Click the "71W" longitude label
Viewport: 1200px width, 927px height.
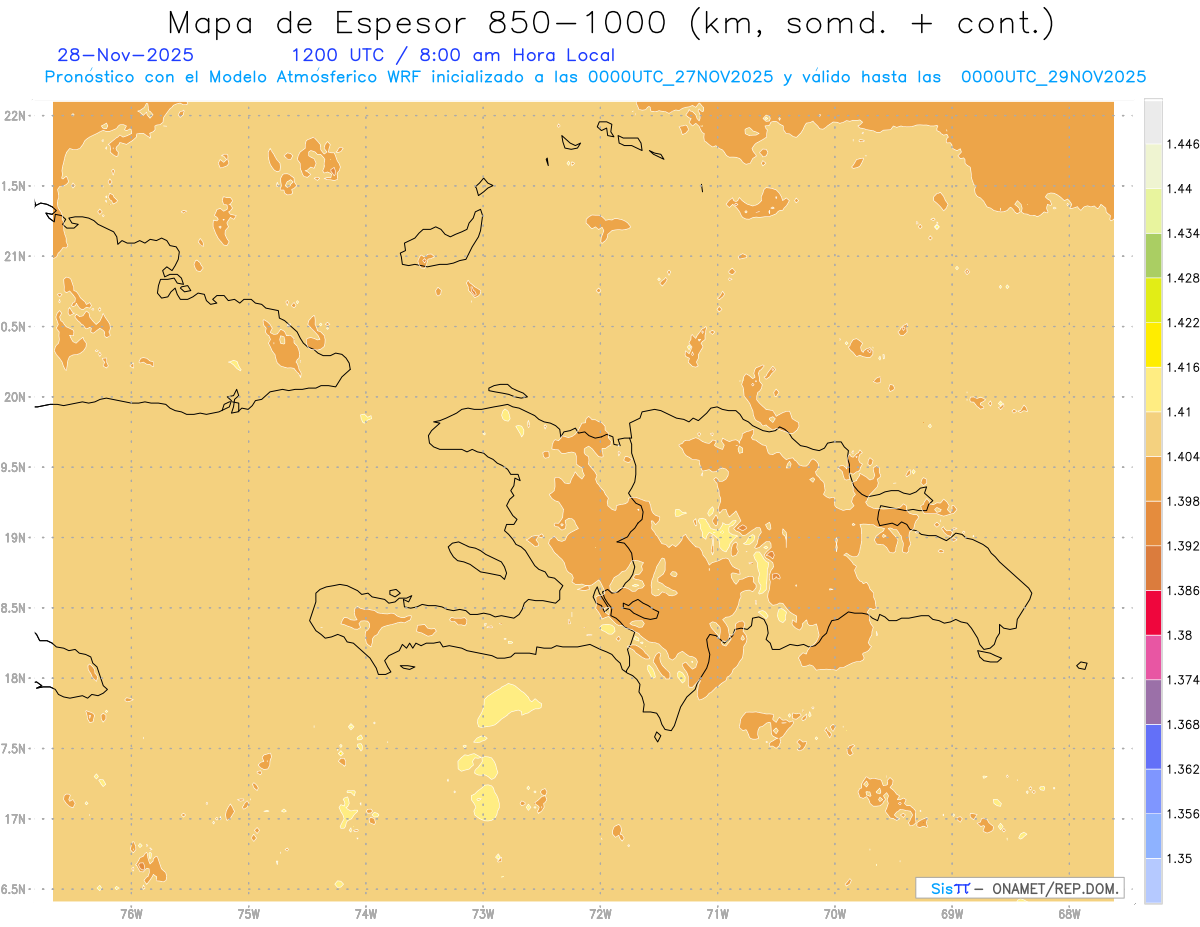coord(717,914)
